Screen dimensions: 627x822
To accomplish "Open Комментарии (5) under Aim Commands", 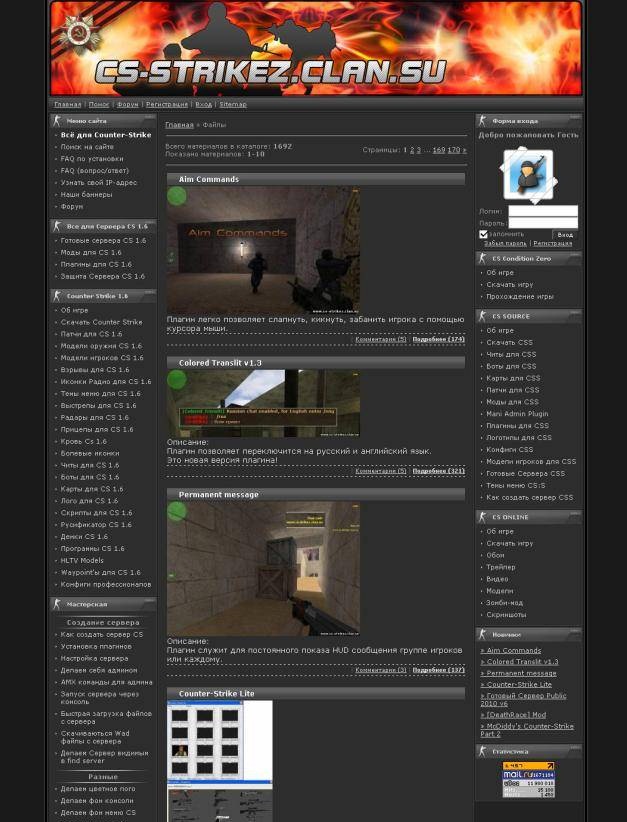I will pyautogui.click(x=381, y=339).
